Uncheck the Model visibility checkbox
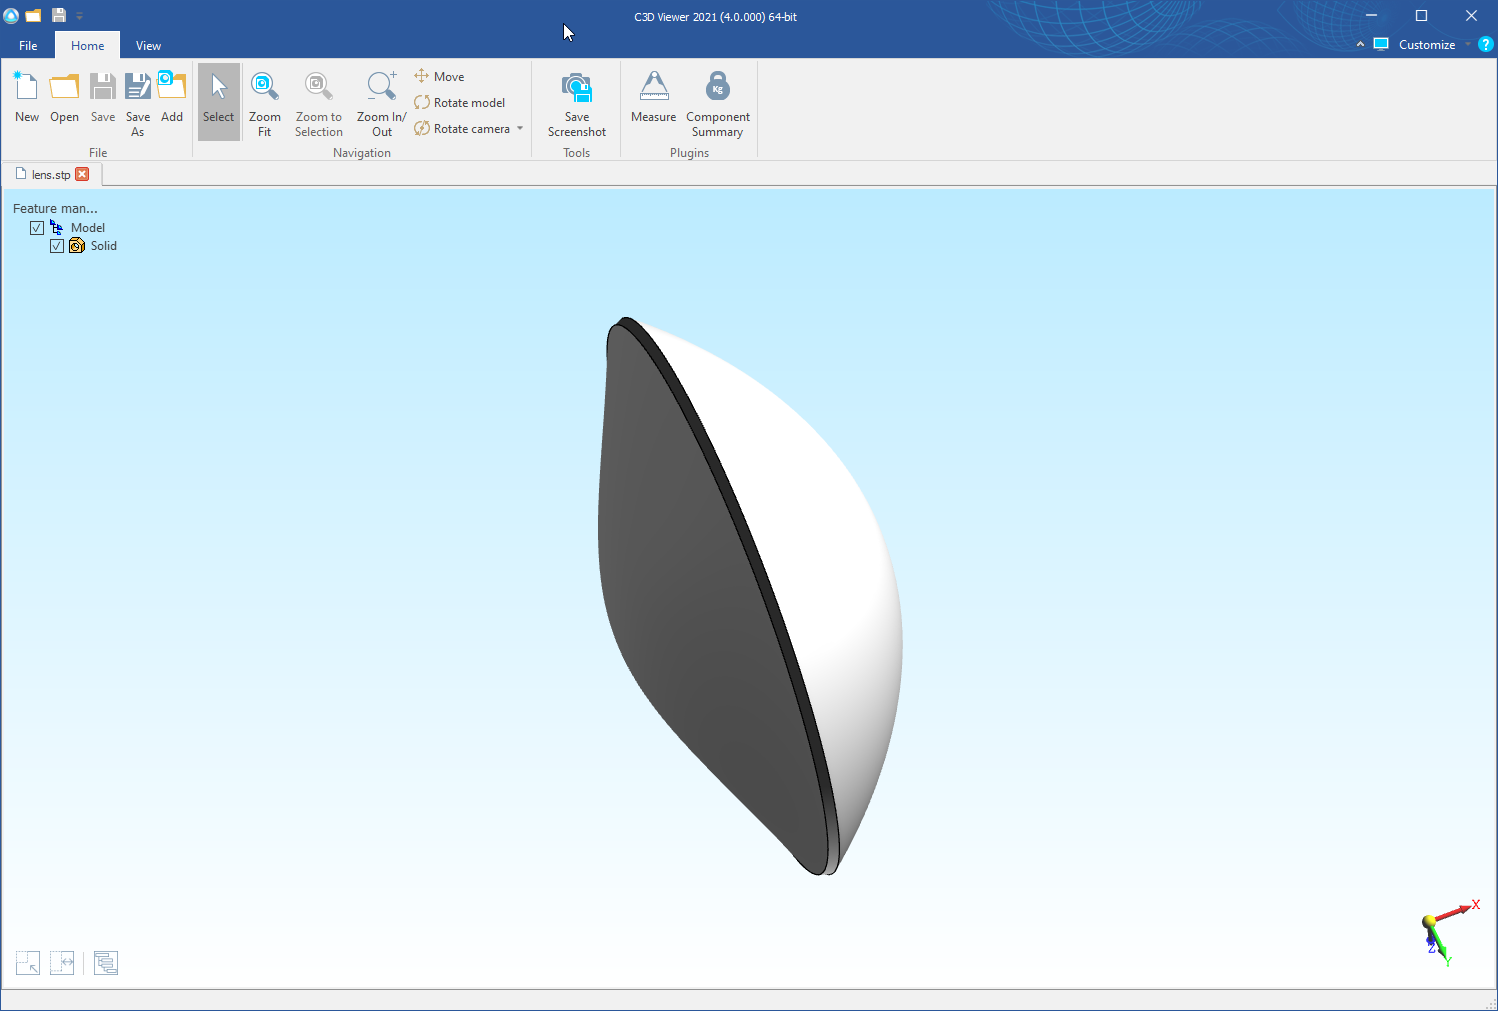This screenshot has height=1011, width=1498. click(37, 228)
